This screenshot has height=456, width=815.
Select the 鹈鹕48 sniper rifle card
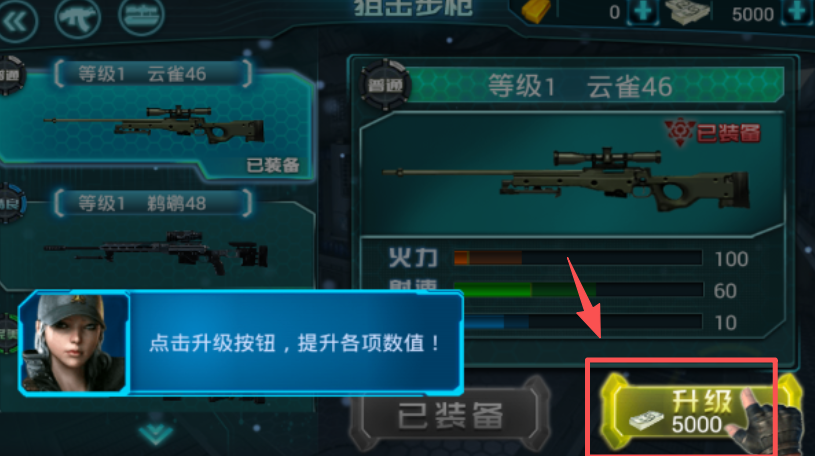point(156,239)
